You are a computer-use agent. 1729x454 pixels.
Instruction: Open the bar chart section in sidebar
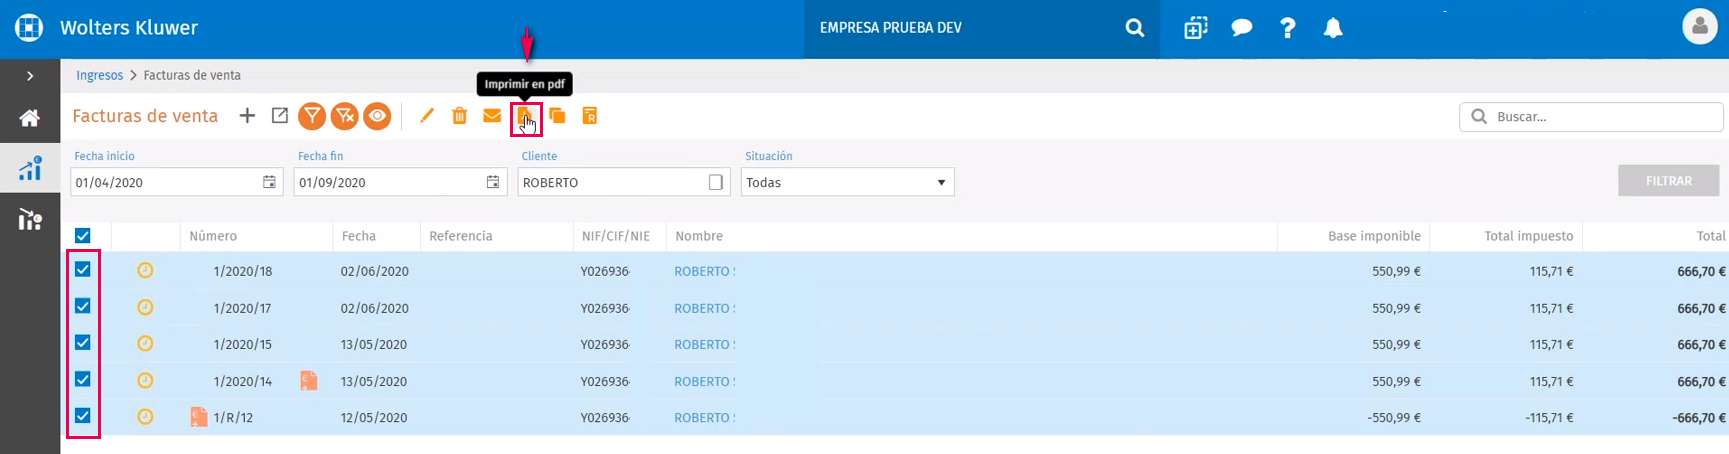(30, 168)
